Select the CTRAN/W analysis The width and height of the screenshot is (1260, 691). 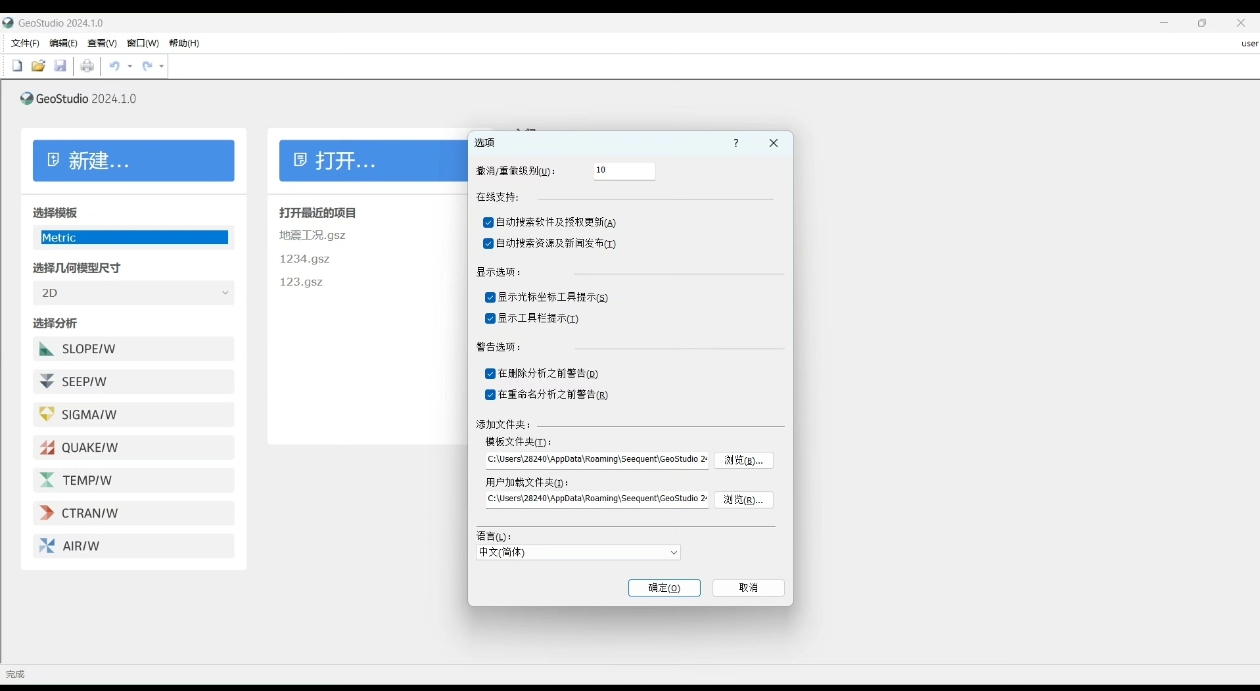pyautogui.click(x=133, y=513)
